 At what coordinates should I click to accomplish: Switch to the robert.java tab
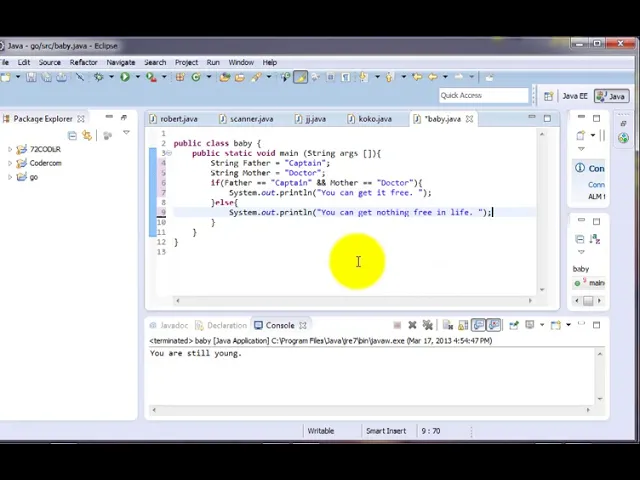[174, 119]
